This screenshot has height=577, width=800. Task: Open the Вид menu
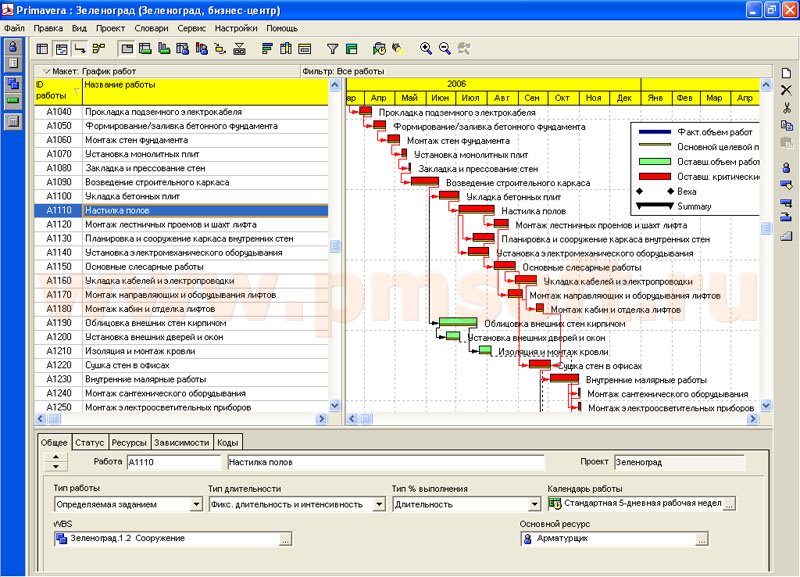tap(79, 29)
